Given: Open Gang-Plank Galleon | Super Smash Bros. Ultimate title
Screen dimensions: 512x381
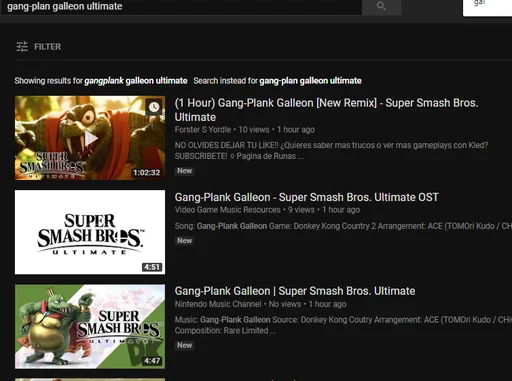Looking at the screenshot, I should [x=295, y=291].
